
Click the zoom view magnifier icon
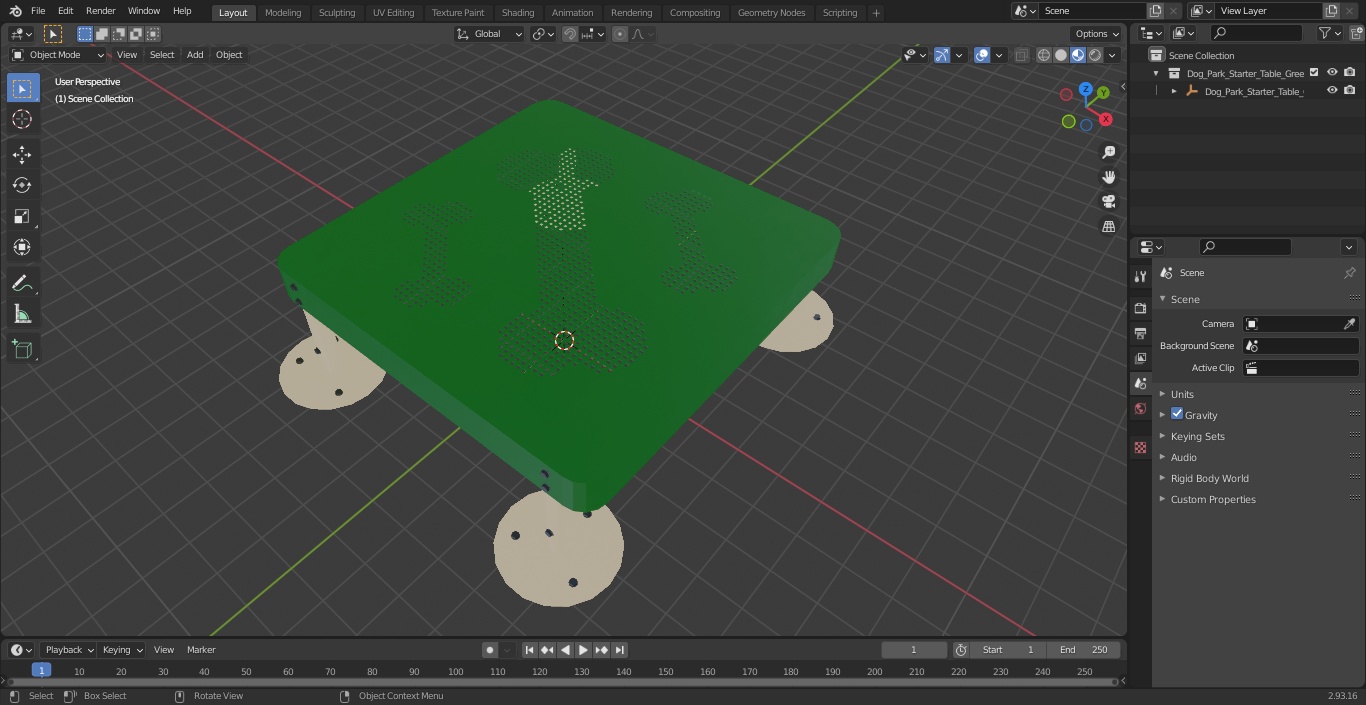point(1109,152)
